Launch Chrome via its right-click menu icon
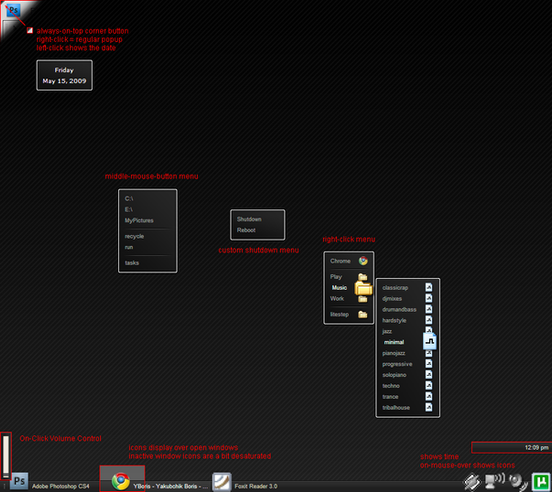 click(363, 261)
